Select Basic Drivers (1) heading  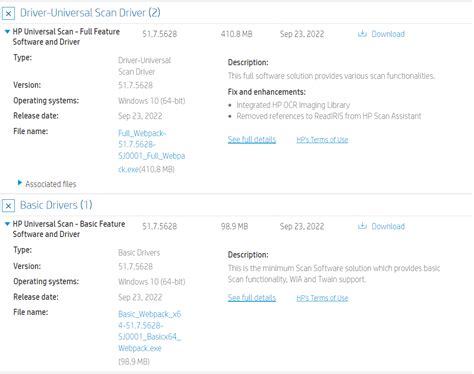tap(56, 205)
